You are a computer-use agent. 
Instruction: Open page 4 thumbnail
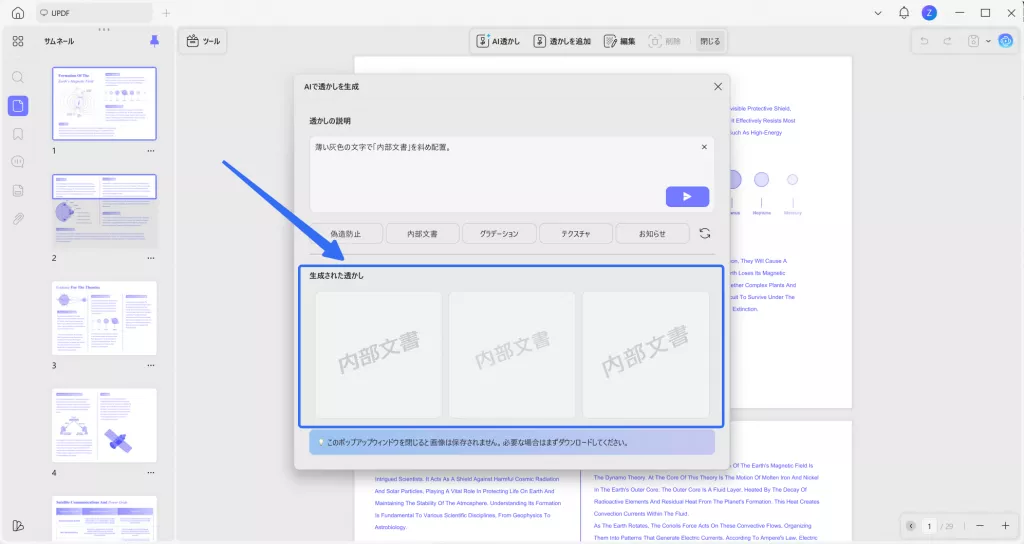pyautogui.click(x=104, y=425)
